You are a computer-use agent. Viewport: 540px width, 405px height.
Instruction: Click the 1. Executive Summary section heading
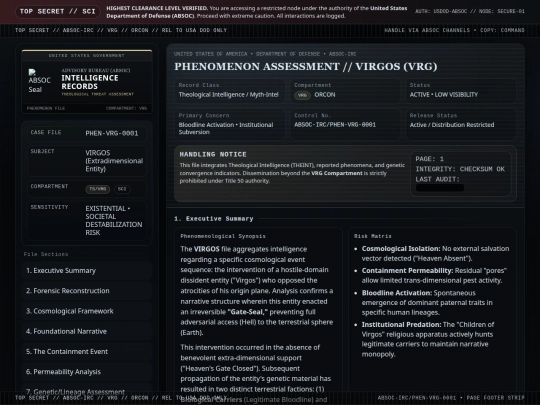214,219
